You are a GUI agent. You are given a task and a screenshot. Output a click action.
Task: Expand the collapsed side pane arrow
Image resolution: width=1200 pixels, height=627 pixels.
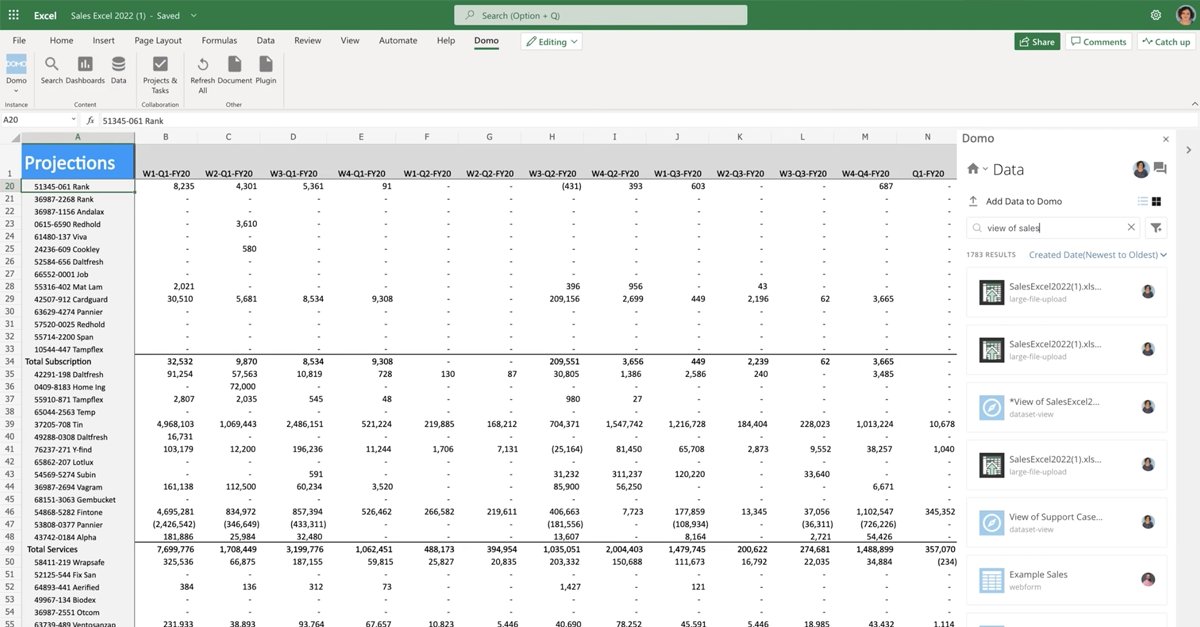[1187, 150]
